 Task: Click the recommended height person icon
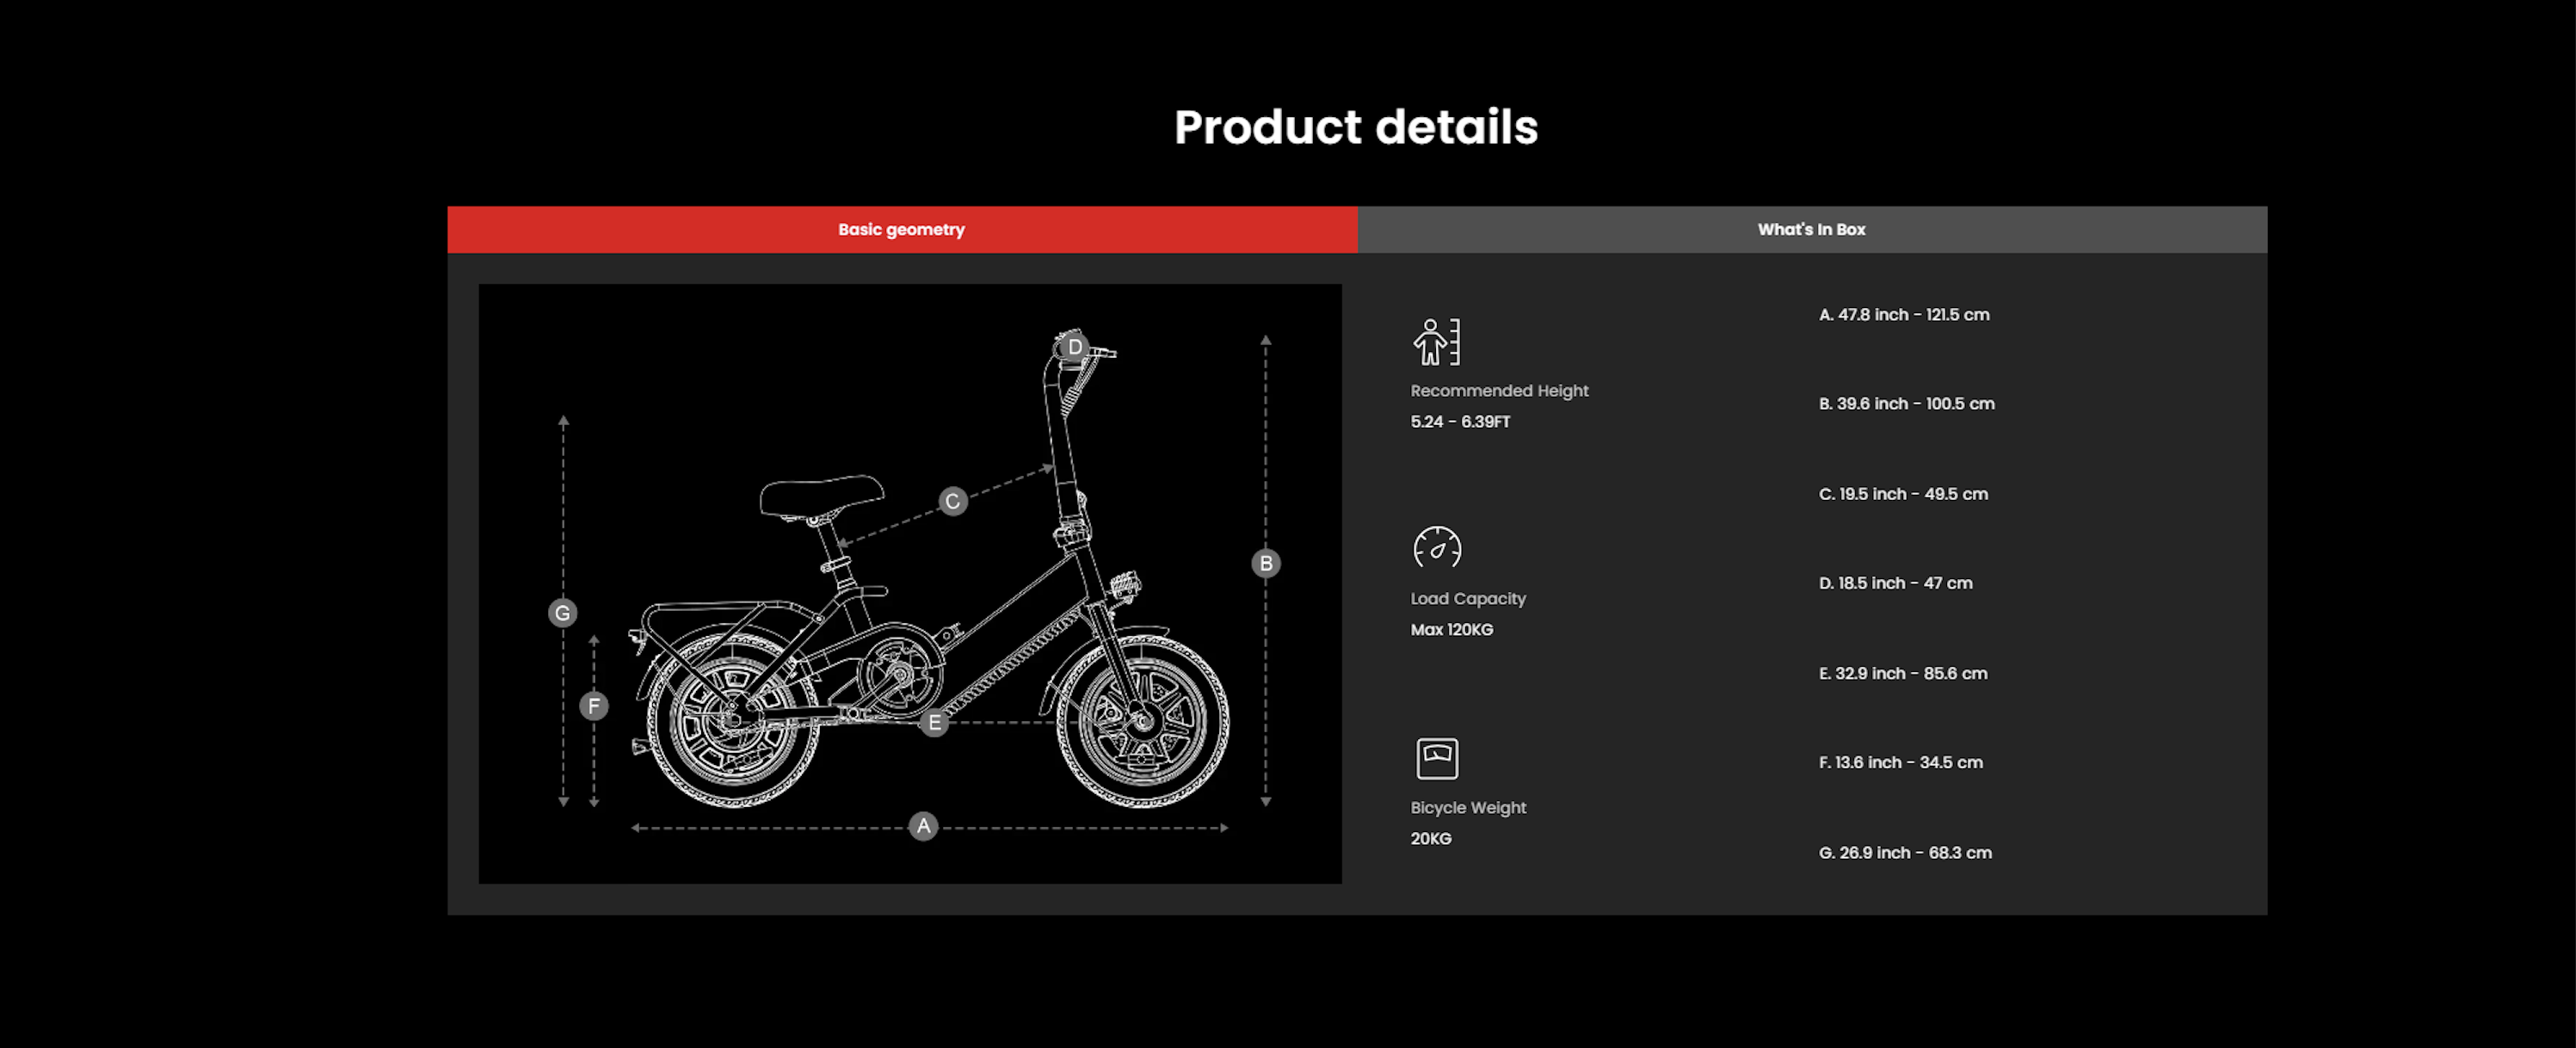click(1436, 342)
